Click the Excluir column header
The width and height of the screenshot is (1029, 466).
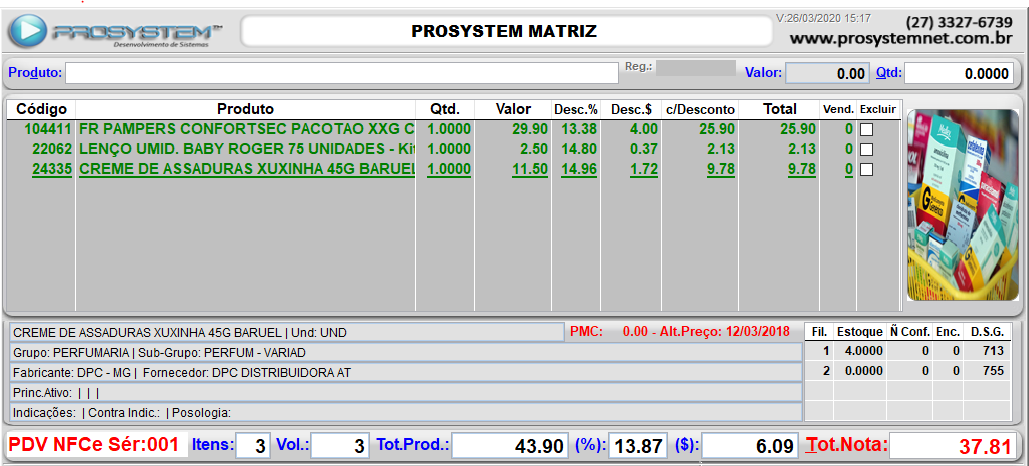(877, 109)
